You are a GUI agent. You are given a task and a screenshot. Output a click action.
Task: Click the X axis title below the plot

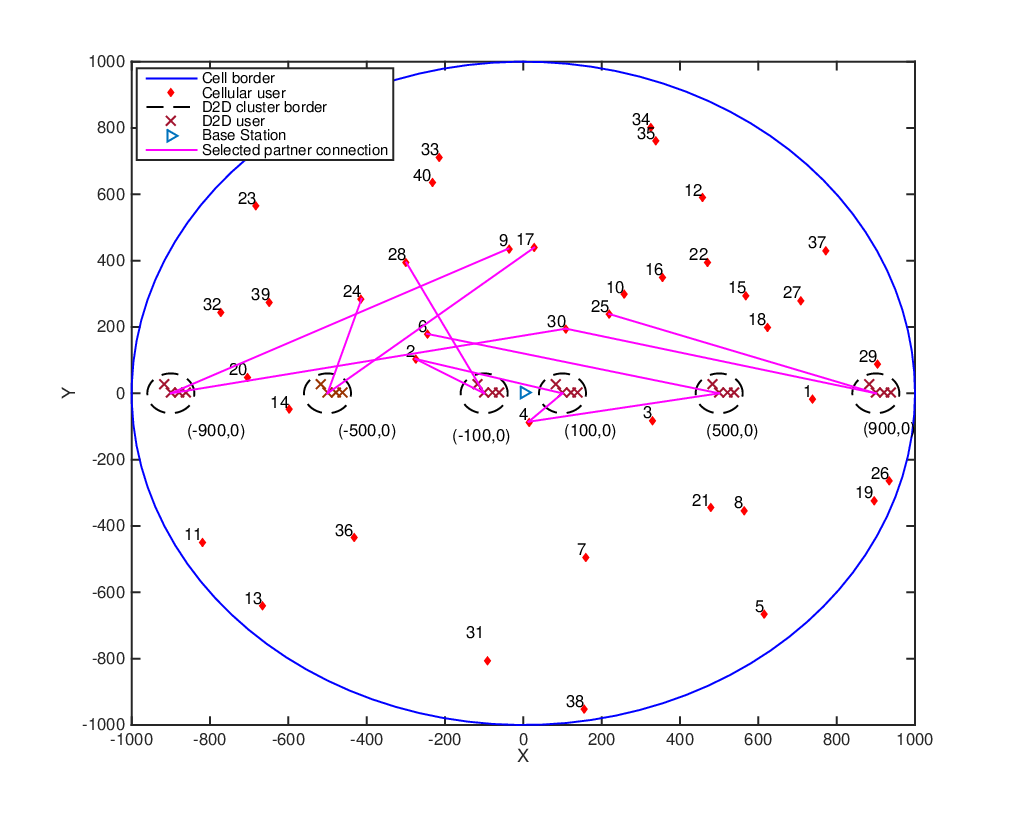pos(523,756)
